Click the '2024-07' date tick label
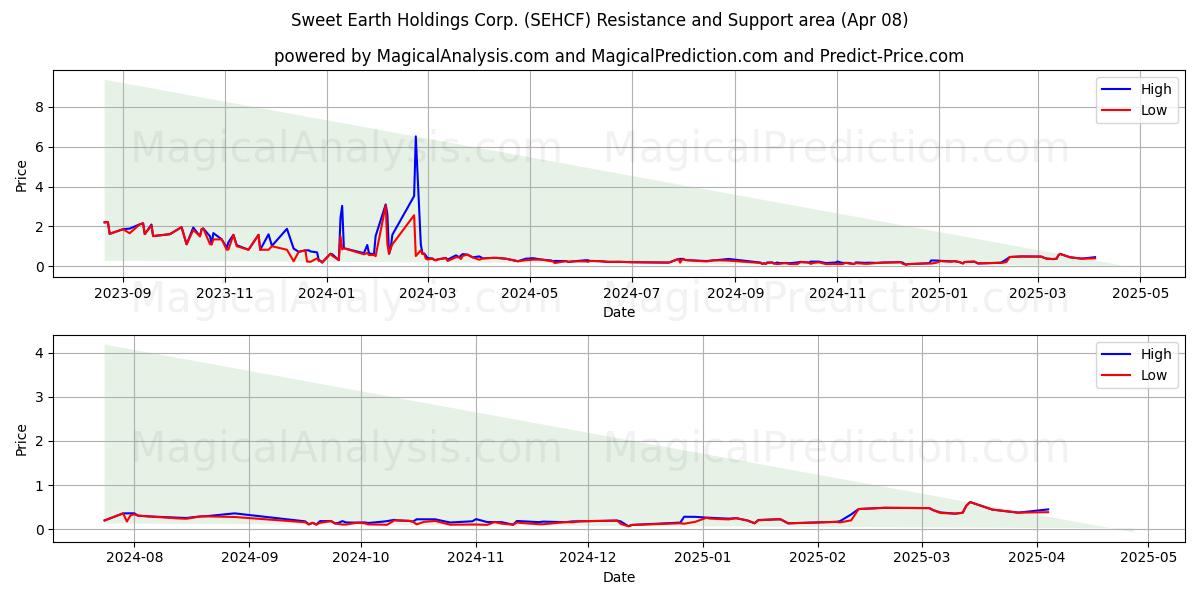 point(633,293)
